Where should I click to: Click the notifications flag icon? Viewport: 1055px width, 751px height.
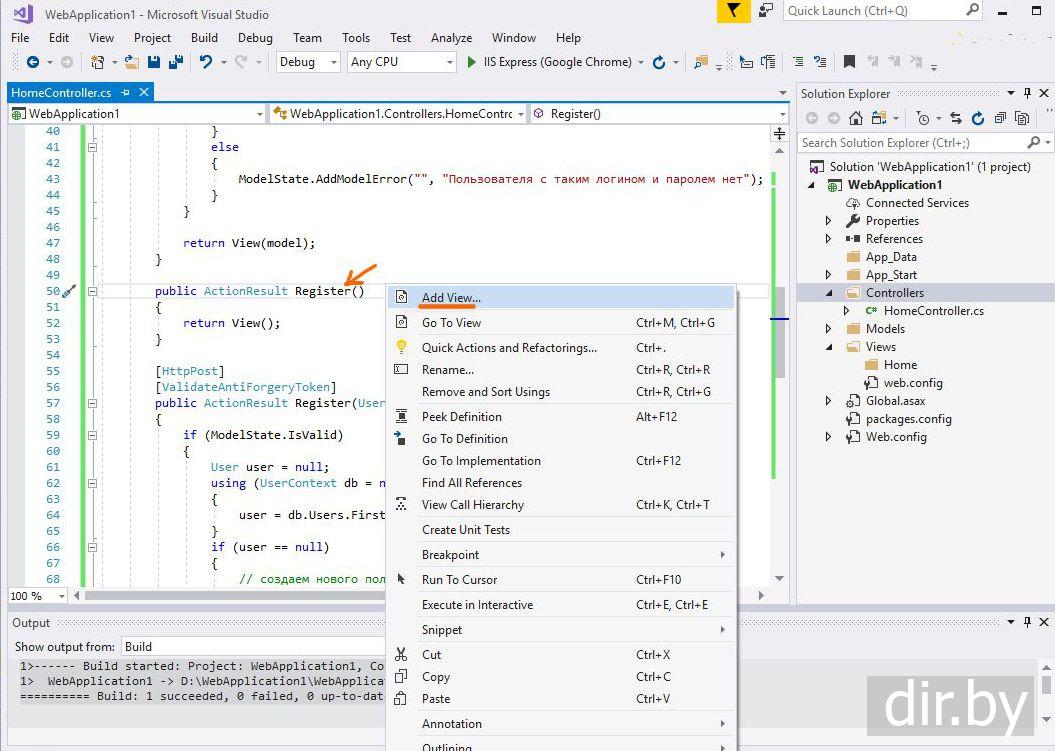click(735, 11)
